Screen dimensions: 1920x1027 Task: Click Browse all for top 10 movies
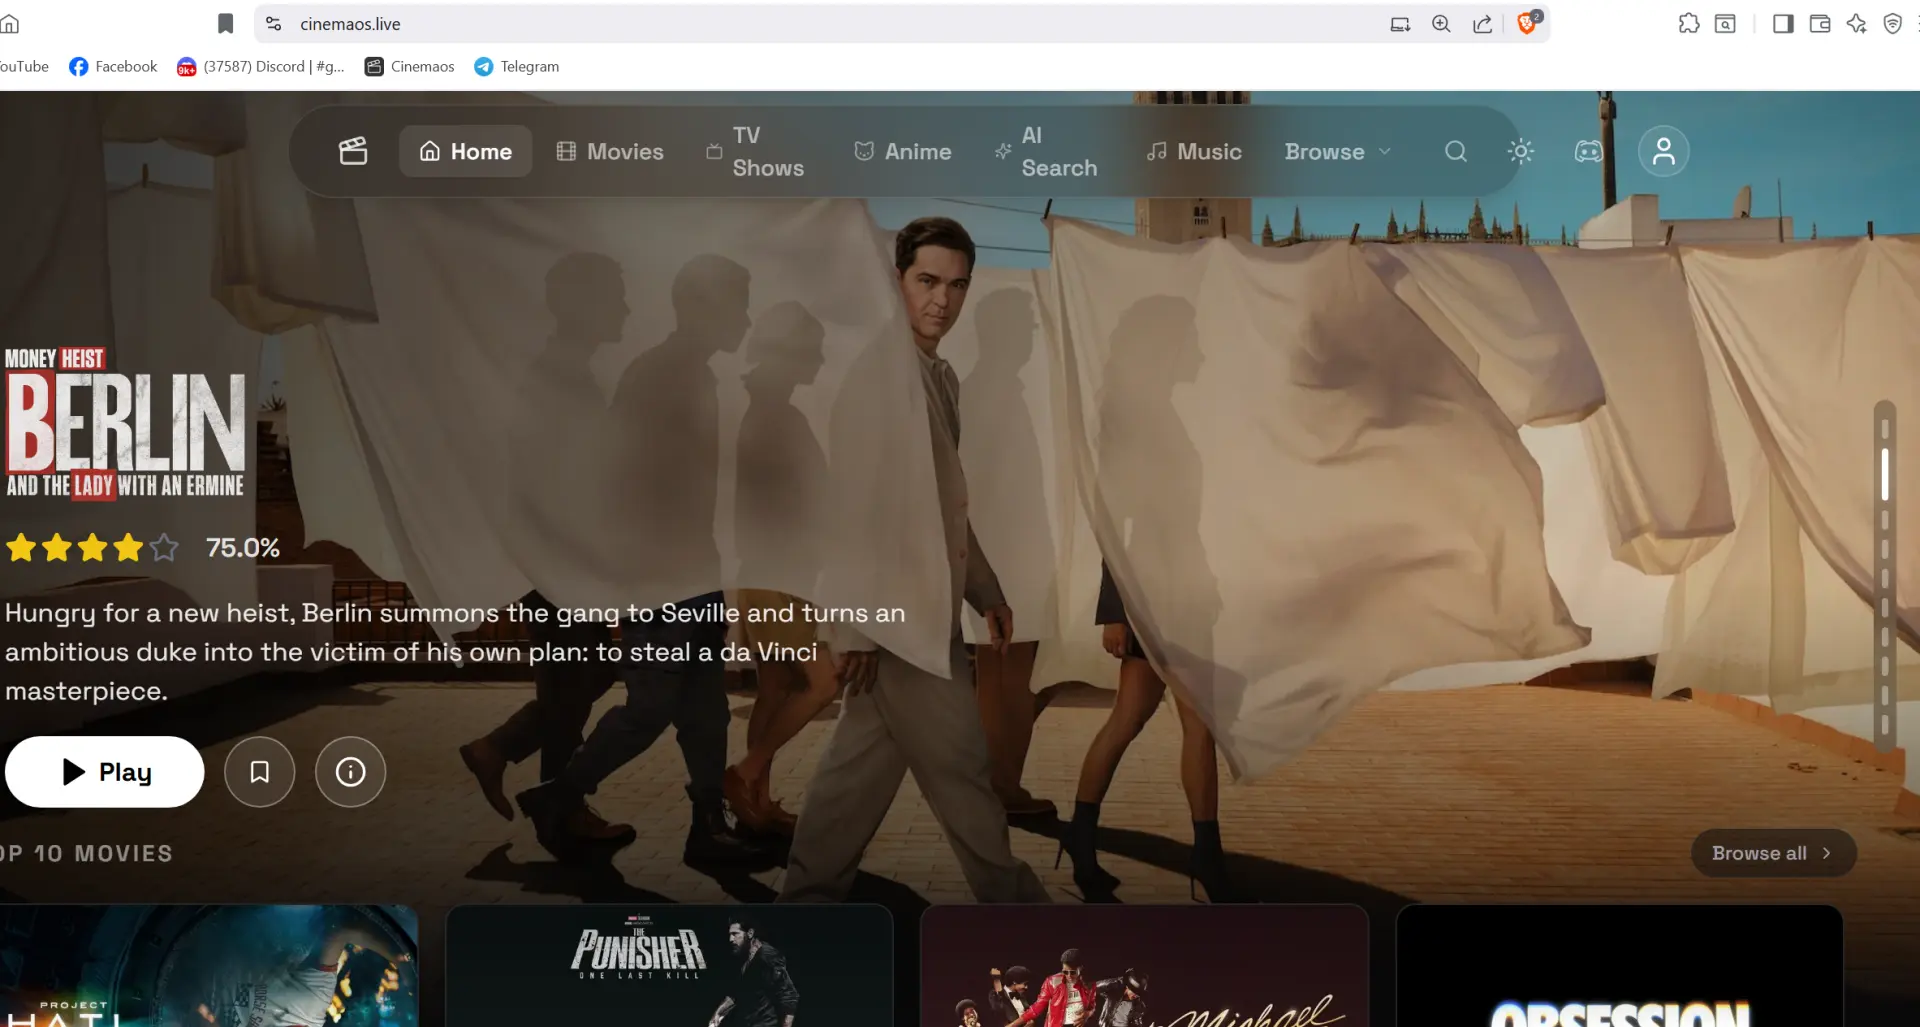[1773, 853]
